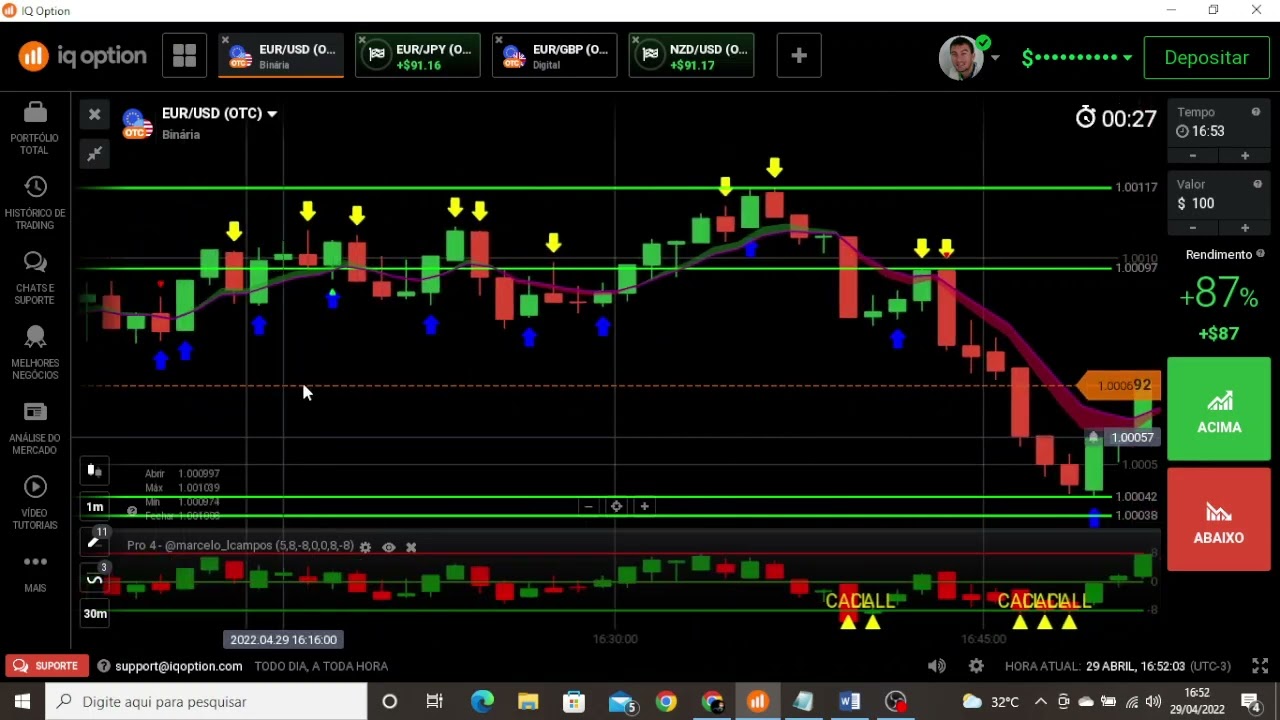
Task: Open platform settings gear in footer
Action: (x=976, y=666)
